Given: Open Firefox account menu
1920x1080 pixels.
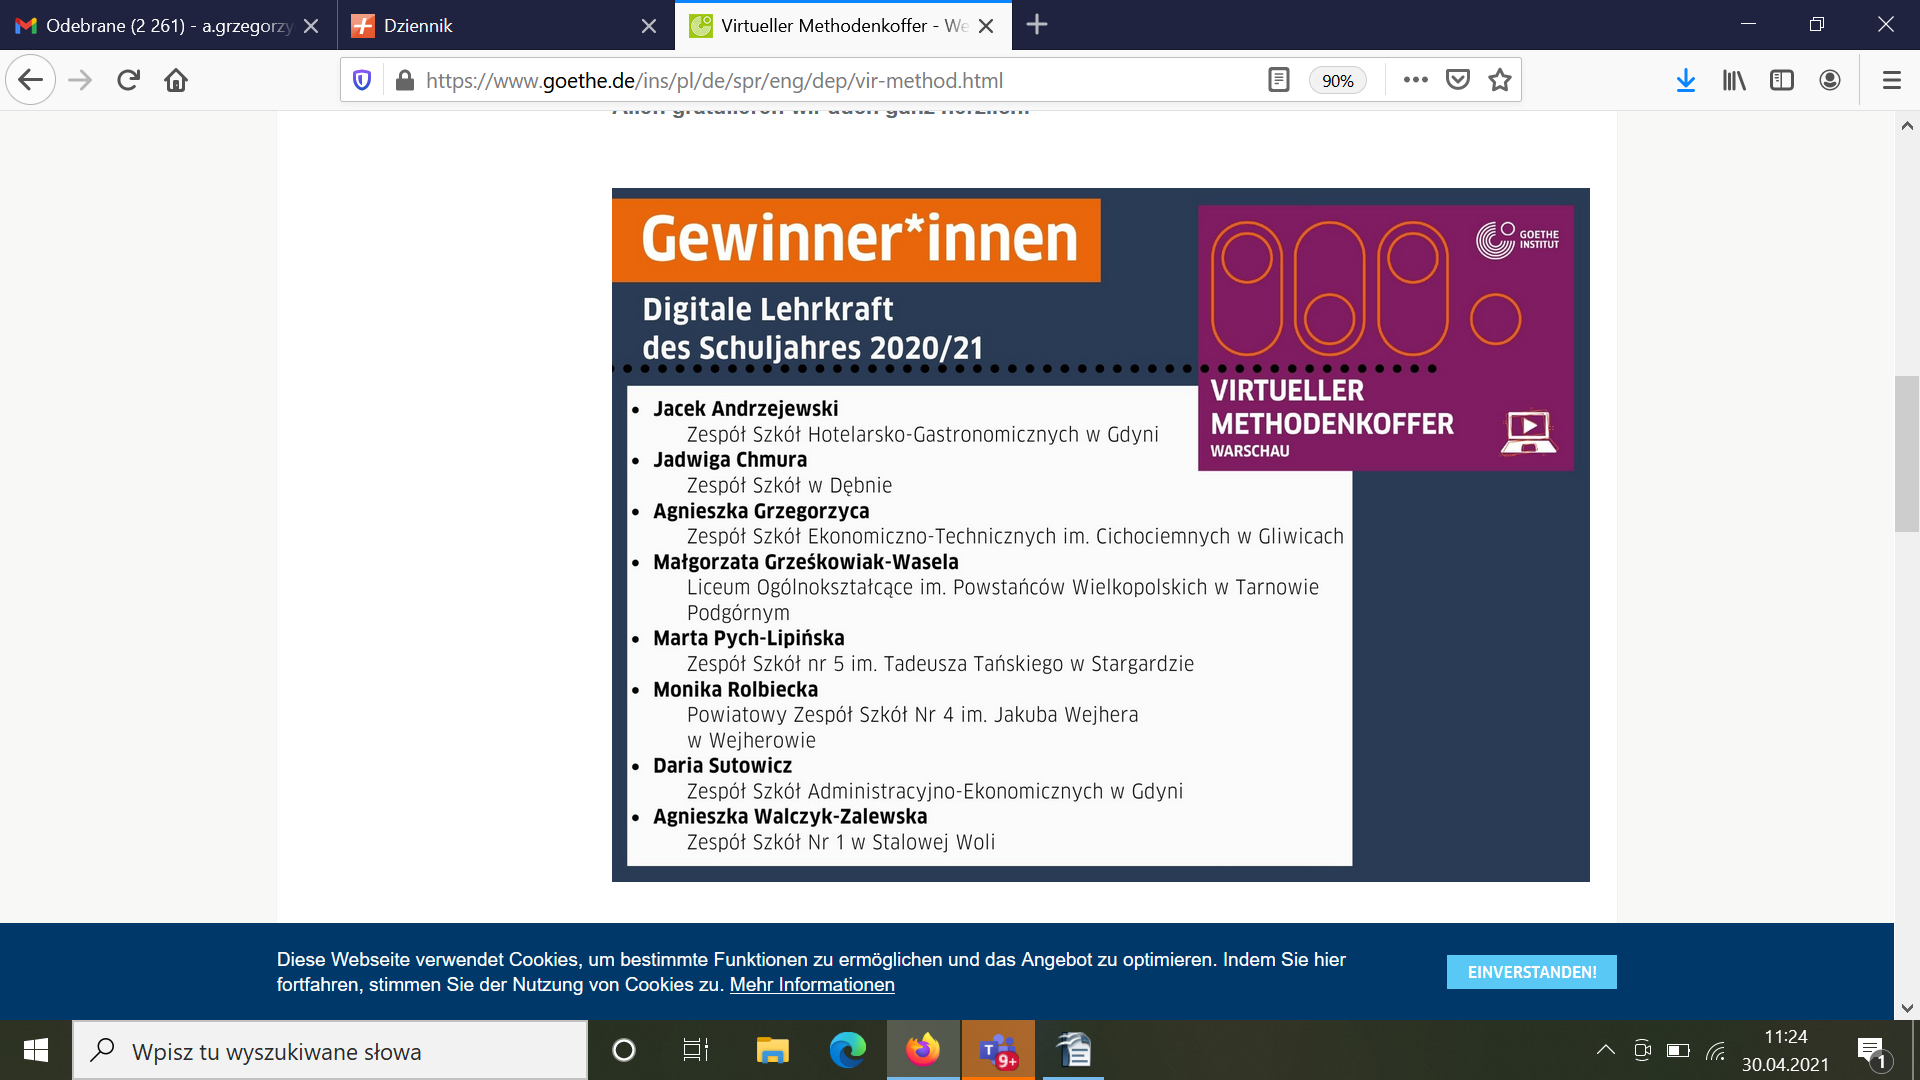Looking at the screenshot, I should [1830, 80].
